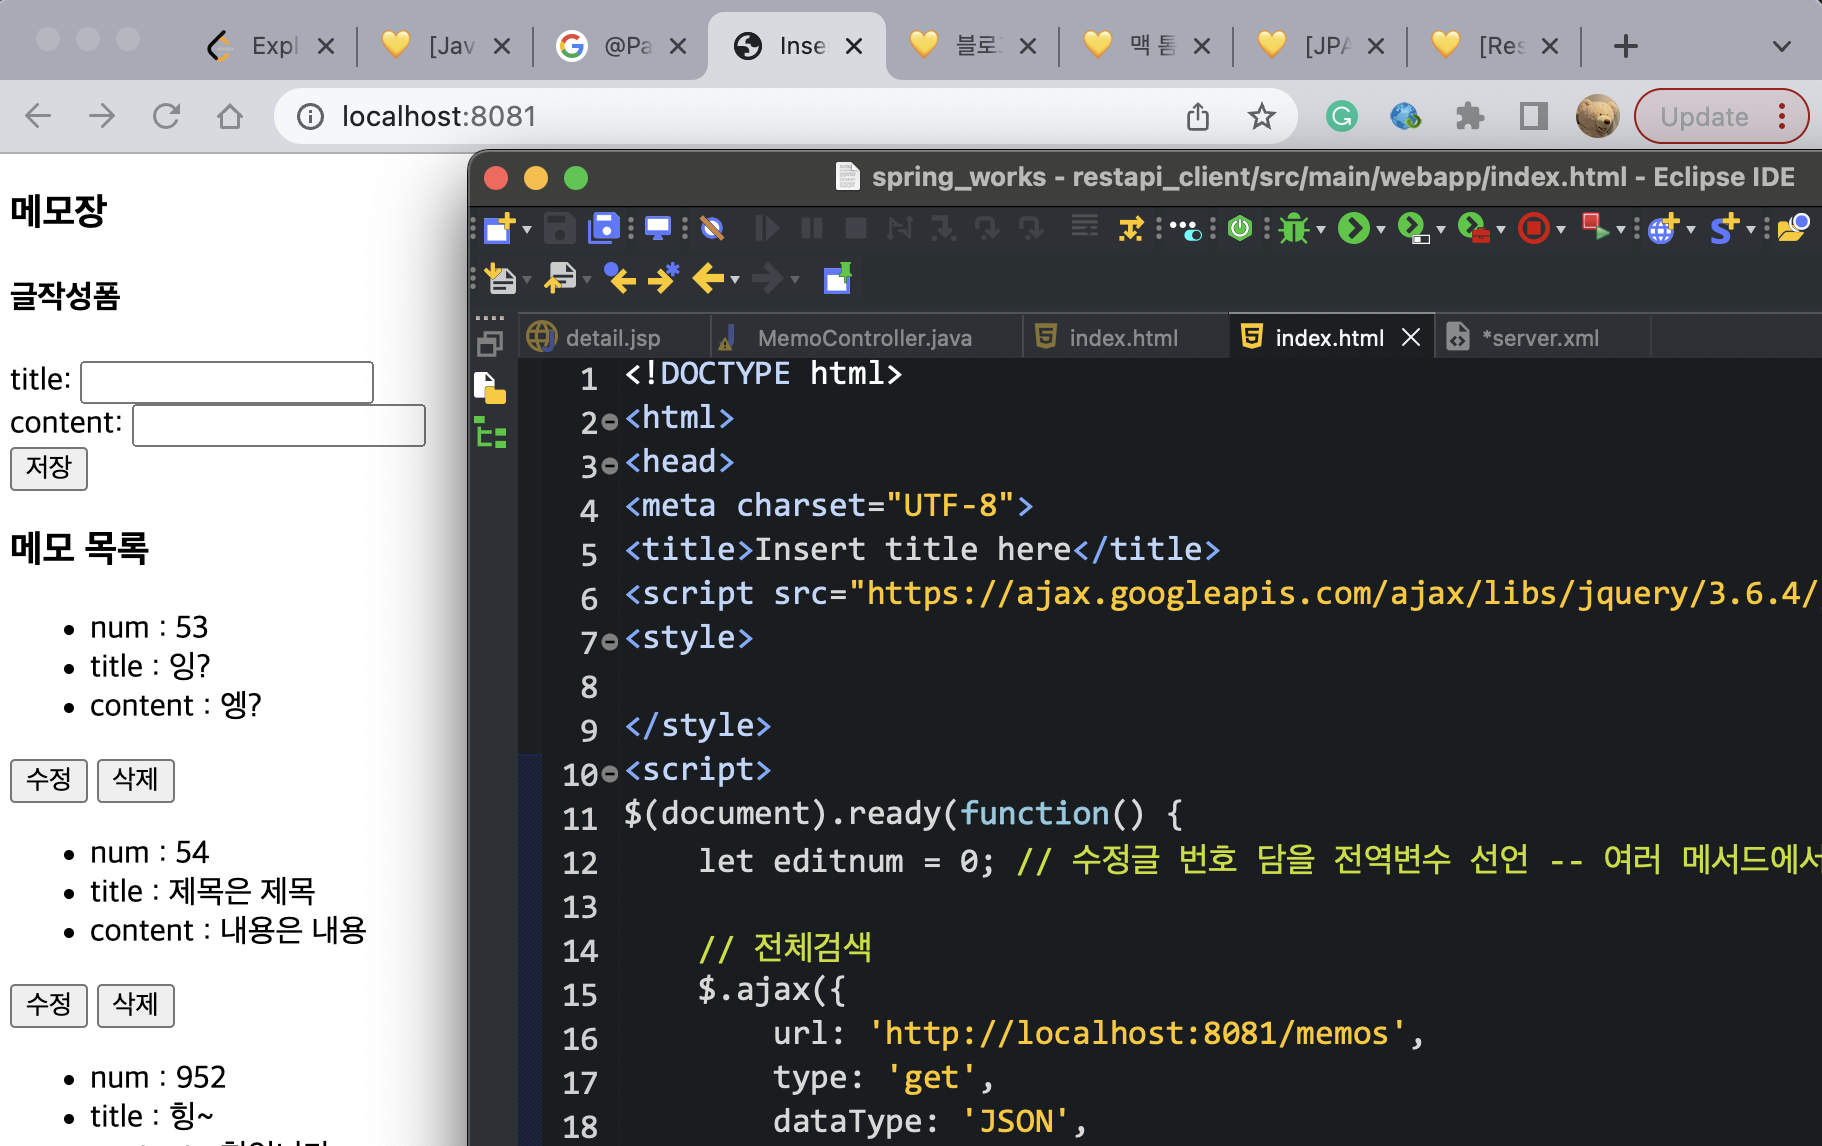Toggle the Skip All Breakpoints icon

click(x=712, y=229)
